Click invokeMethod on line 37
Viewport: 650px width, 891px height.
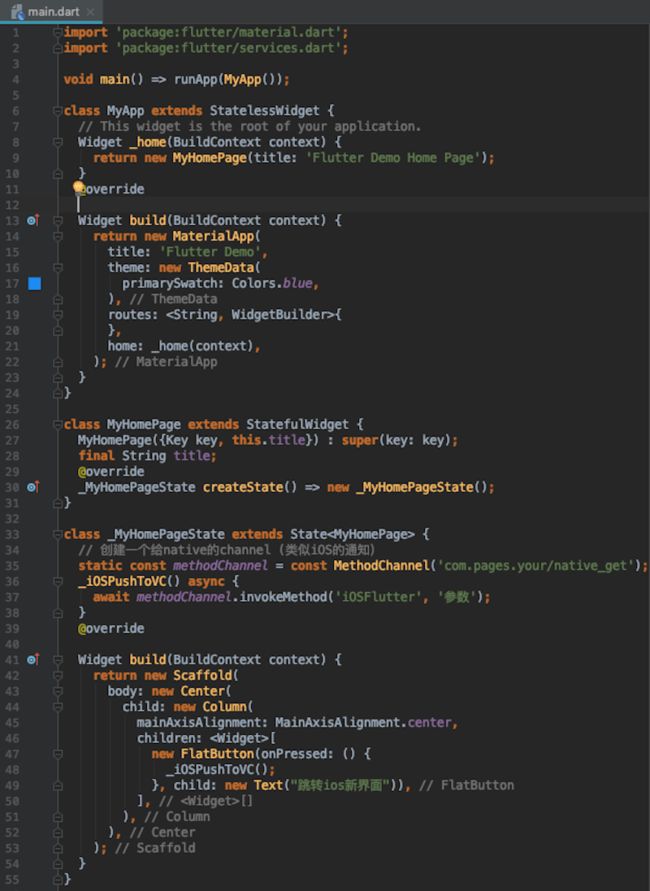(x=282, y=597)
